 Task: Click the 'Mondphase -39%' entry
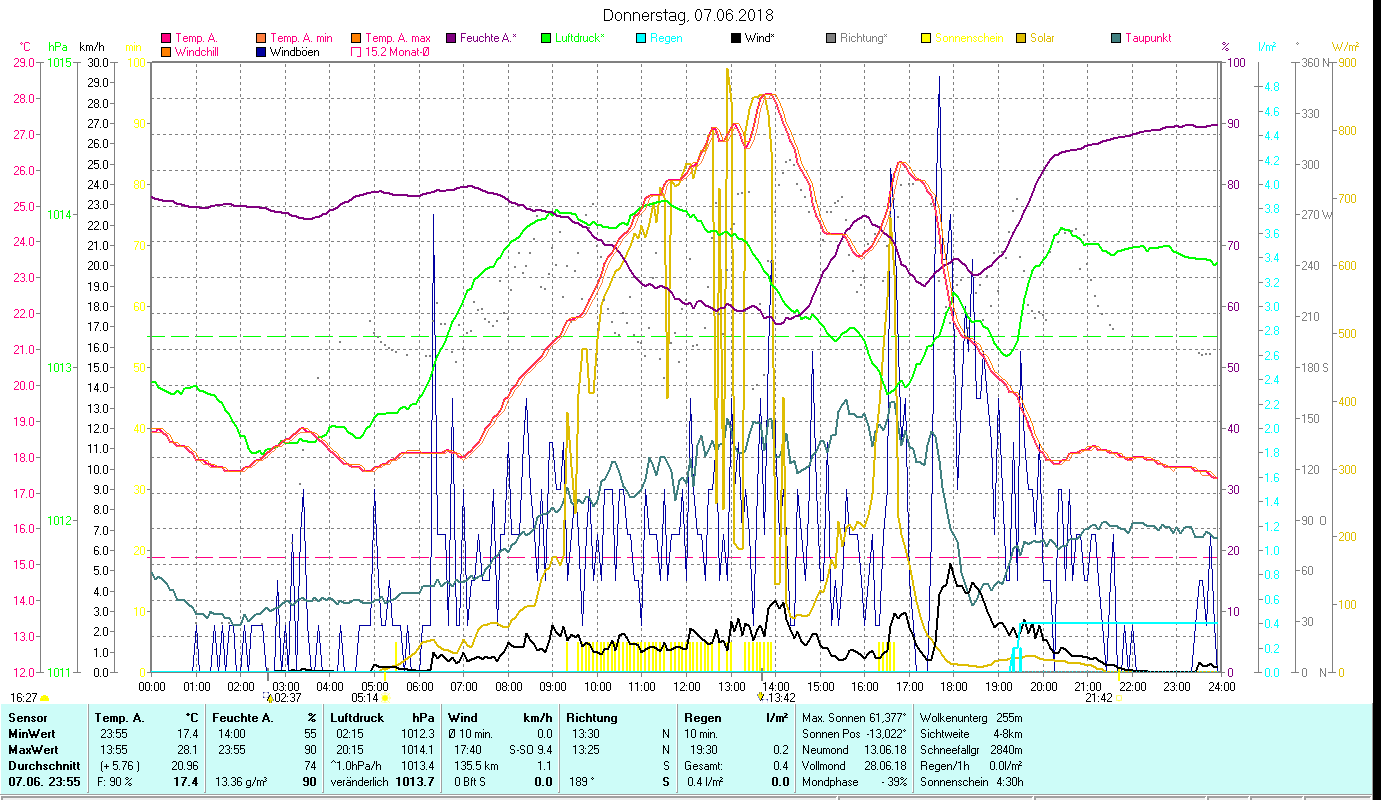point(854,782)
